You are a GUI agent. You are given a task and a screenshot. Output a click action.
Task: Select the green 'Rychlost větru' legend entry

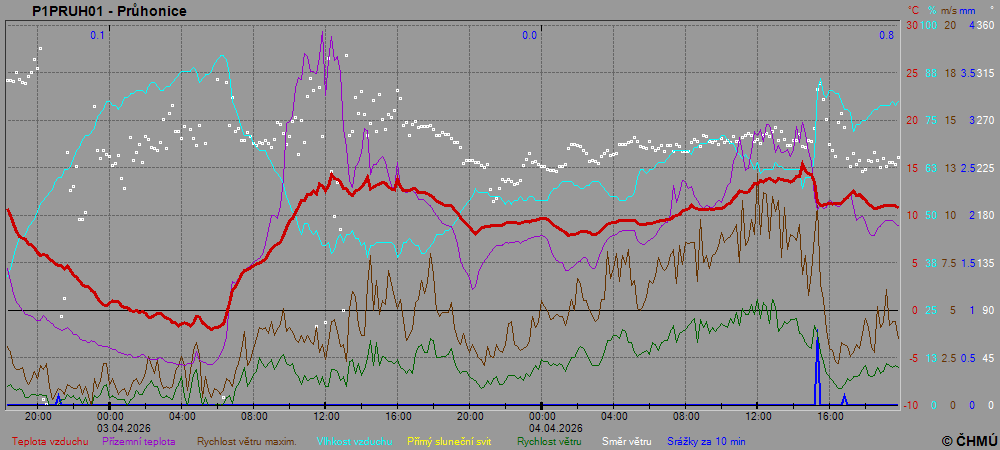549,441
